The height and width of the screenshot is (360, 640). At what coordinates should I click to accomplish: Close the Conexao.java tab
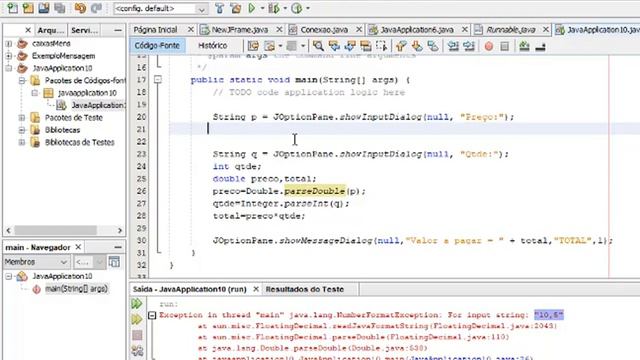359,30
